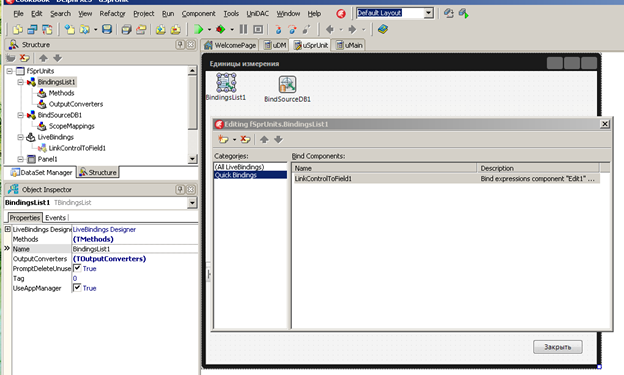Collapse the Panel1 tree node
The image size is (624, 375).
(x=20, y=159)
